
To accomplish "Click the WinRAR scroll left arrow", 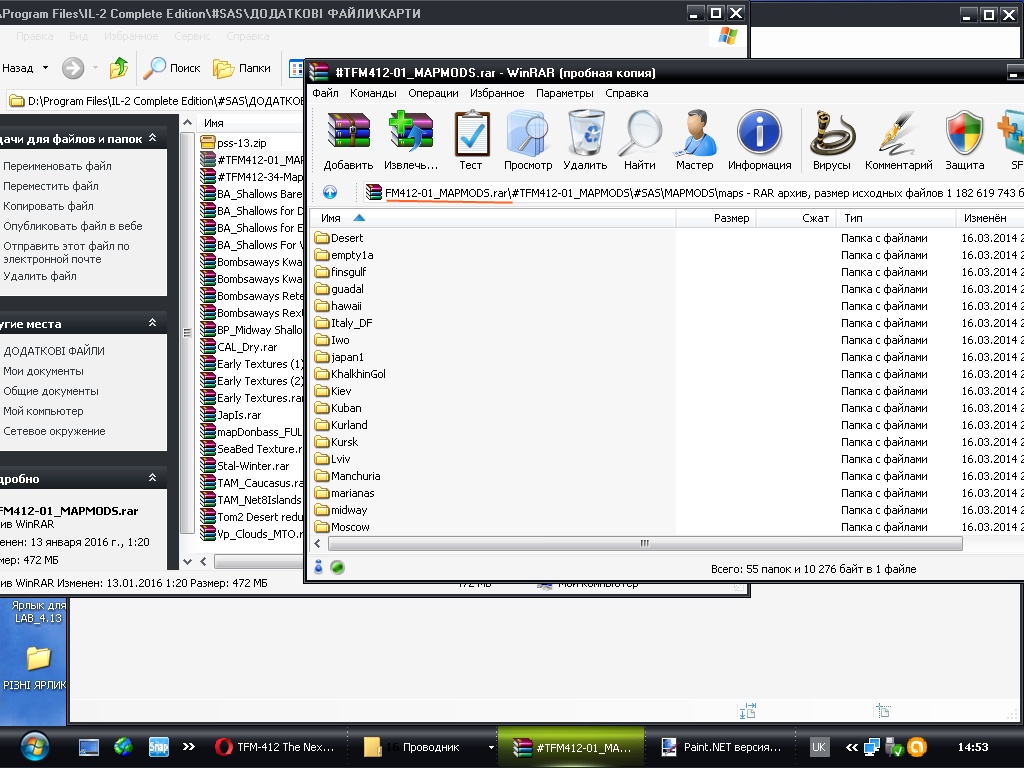I will [x=317, y=543].
